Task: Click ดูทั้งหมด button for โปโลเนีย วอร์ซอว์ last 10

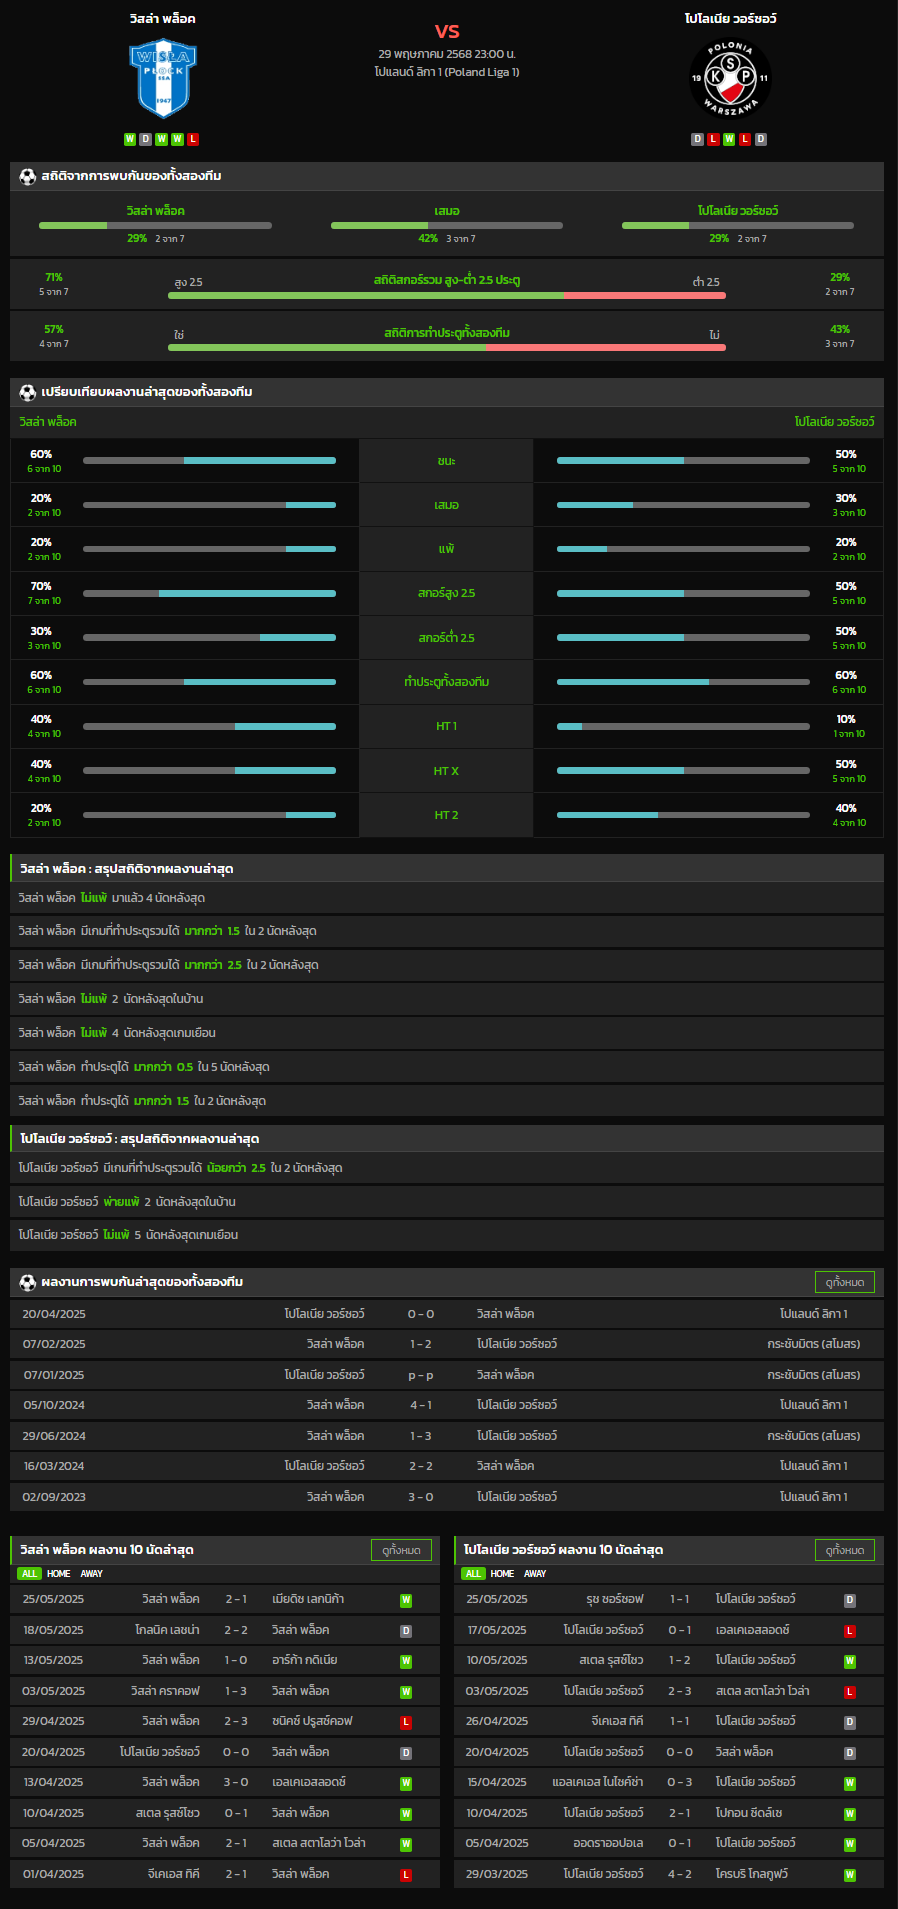Action: (845, 1550)
